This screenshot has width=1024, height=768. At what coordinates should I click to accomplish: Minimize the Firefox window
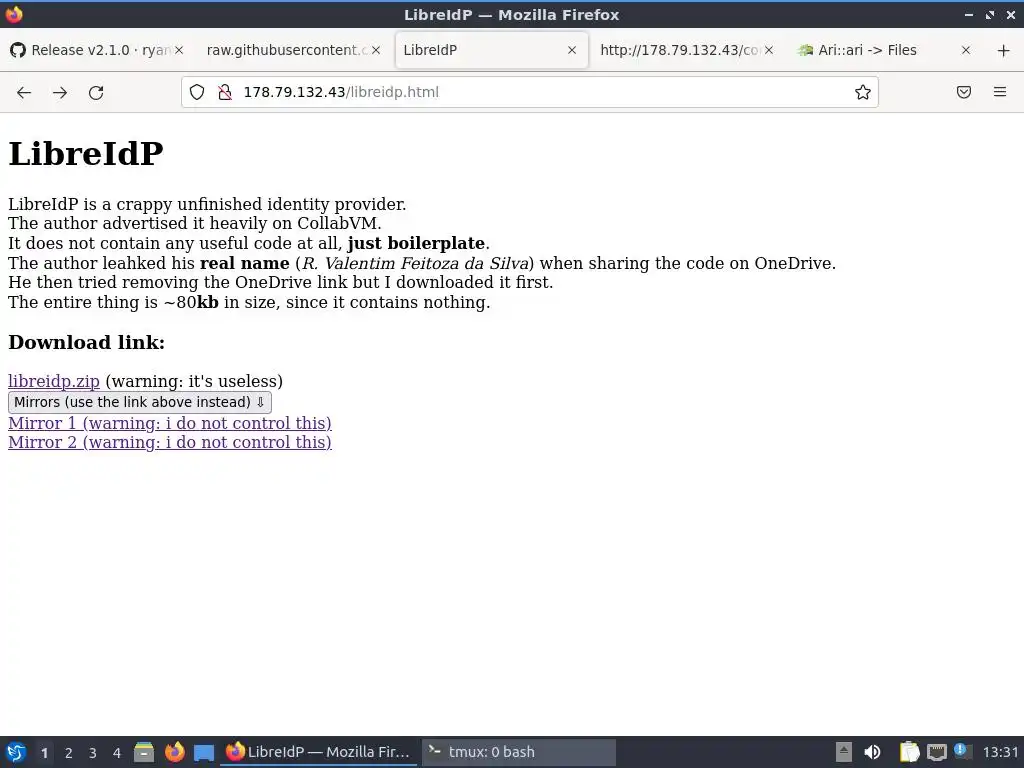(x=969, y=14)
